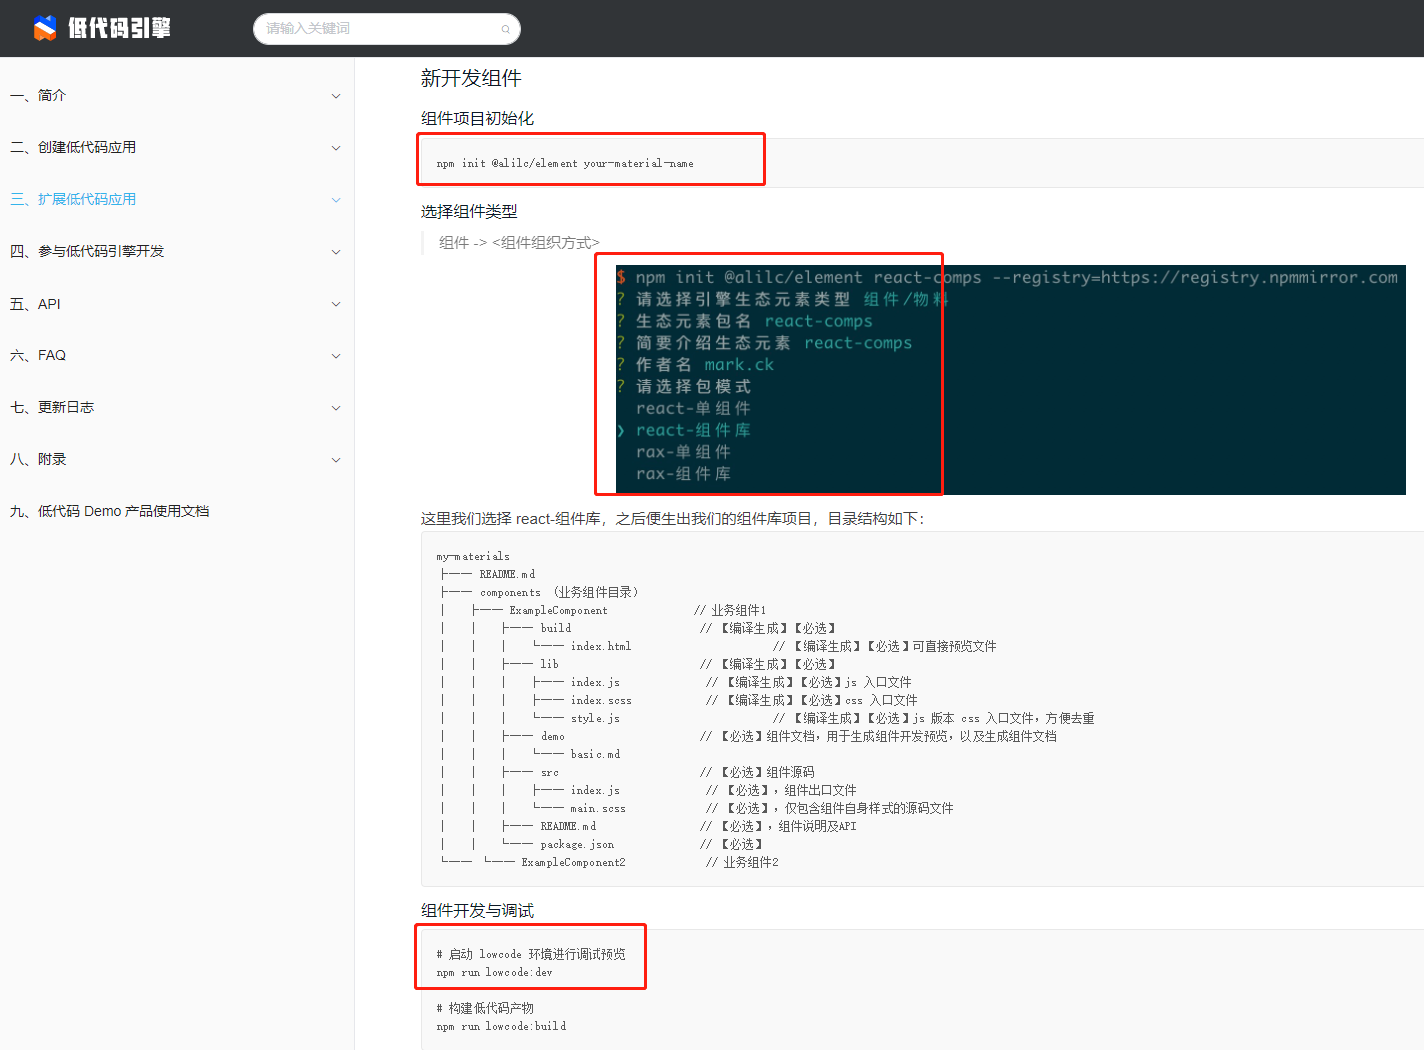Click the main.scss tree entry

point(598,808)
